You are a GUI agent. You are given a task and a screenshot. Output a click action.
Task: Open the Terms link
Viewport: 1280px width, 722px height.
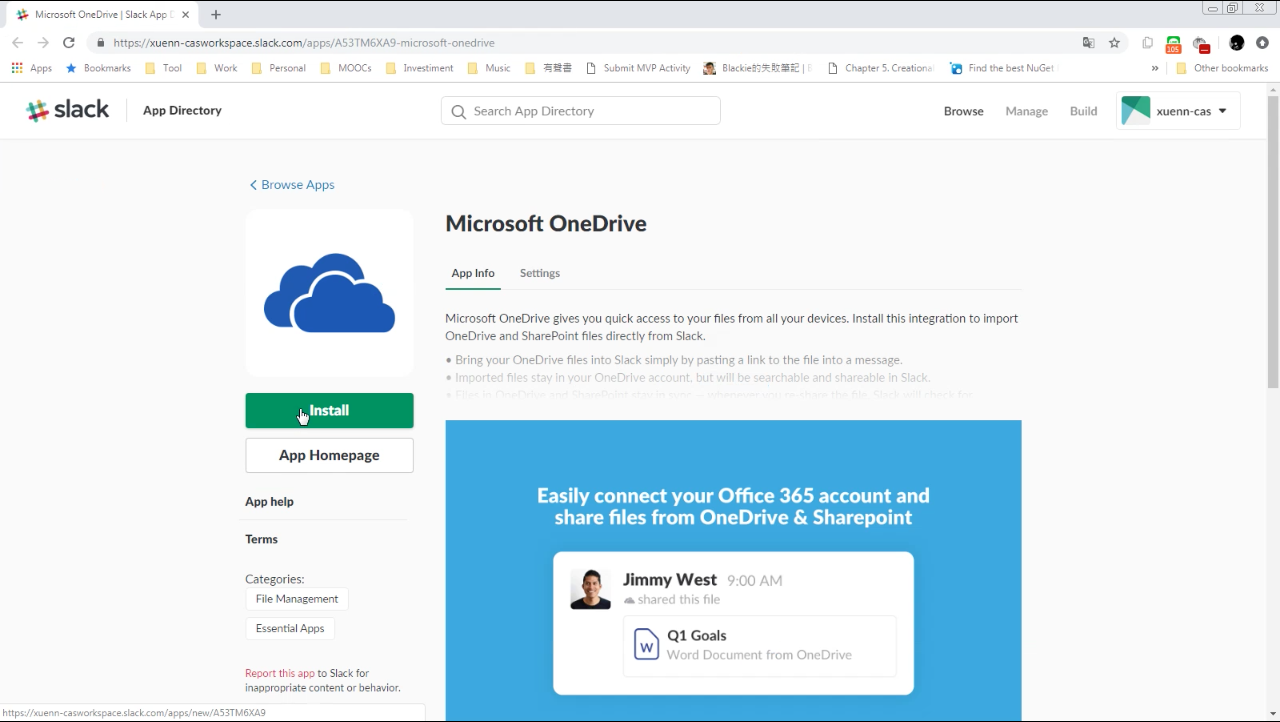261,539
